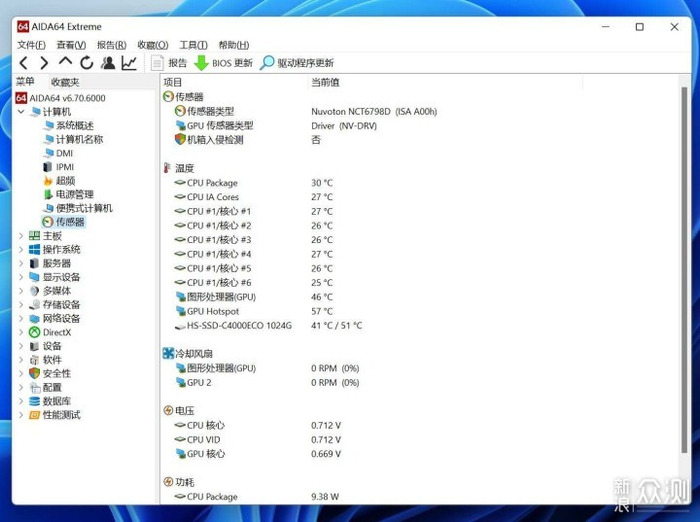Click the 设备 icon in the tree
The height and width of the screenshot is (522, 700).
34,346
